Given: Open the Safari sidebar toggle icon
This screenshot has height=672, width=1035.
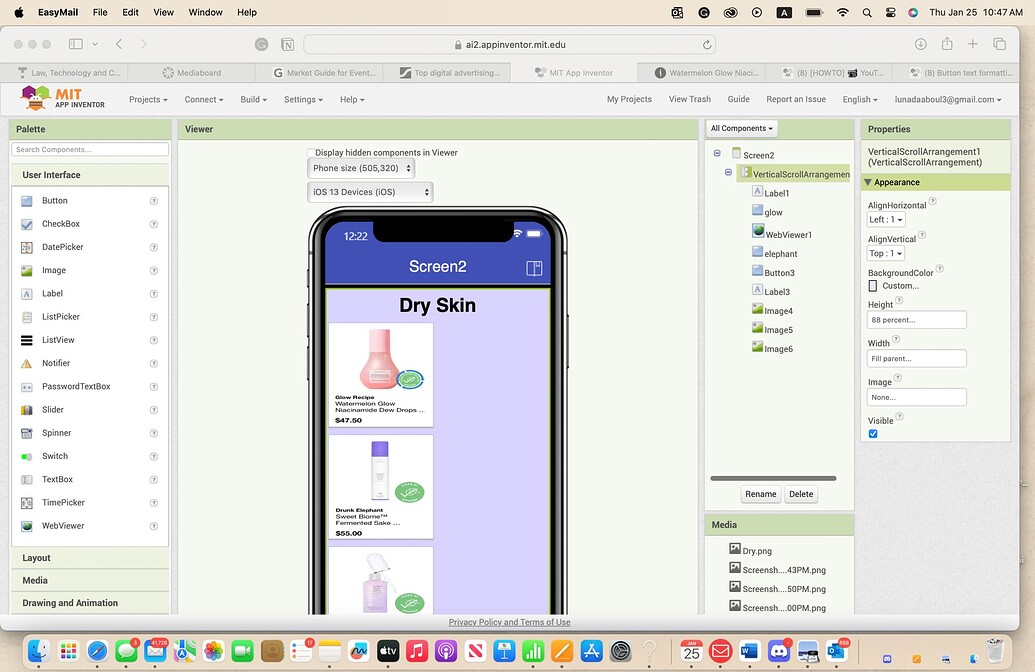Looking at the screenshot, I should [76, 44].
